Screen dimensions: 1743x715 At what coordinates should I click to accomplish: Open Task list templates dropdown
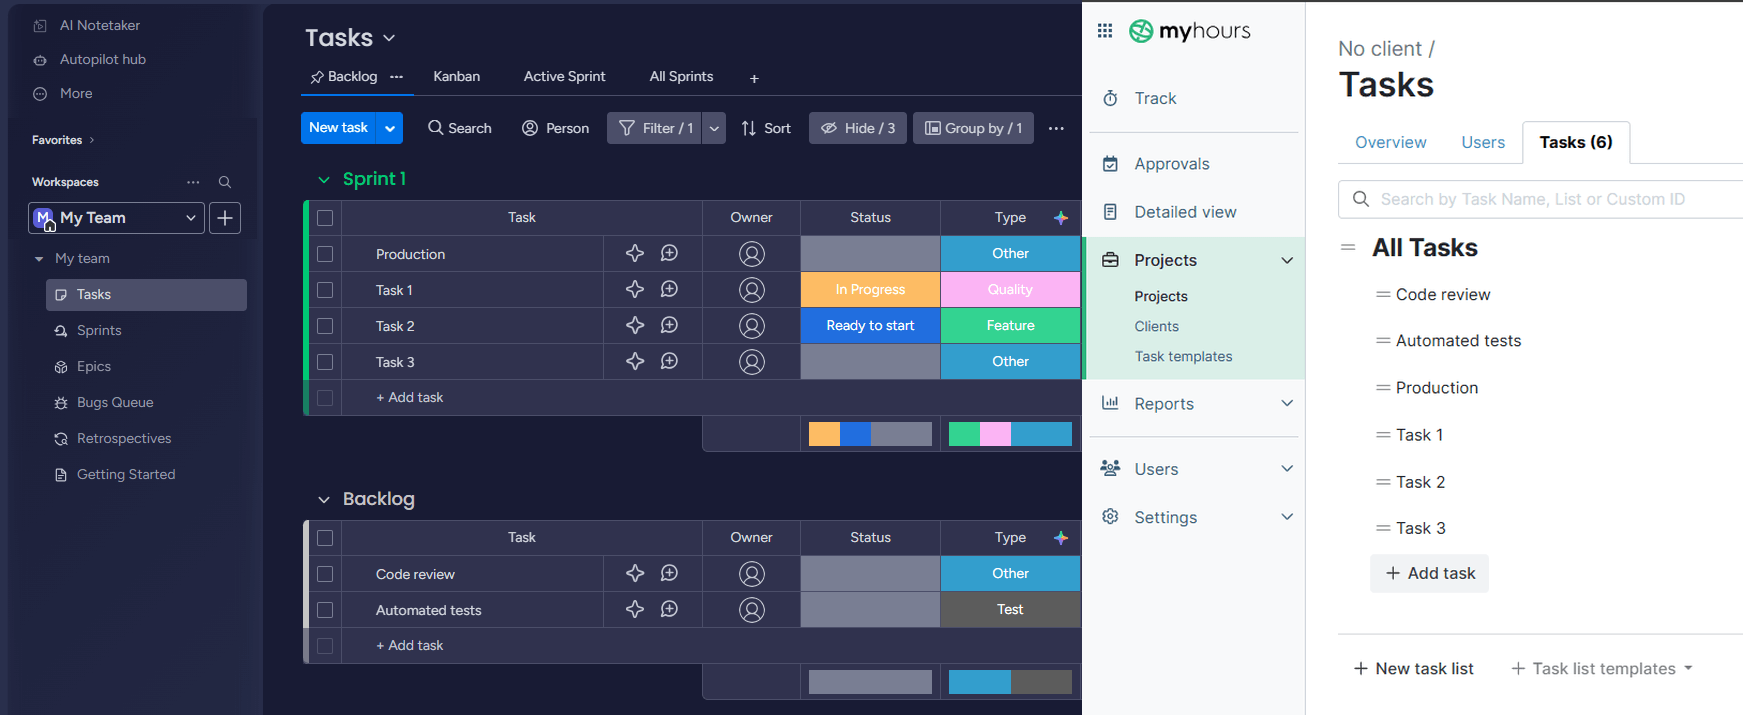pyautogui.click(x=1602, y=668)
